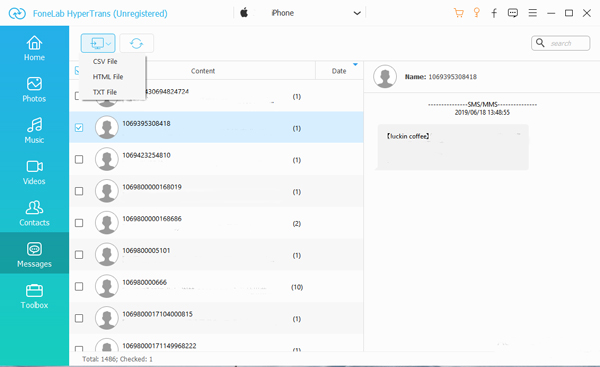The width and height of the screenshot is (600, 367).
Task: Check the 1069423254810 message checkbox
Action: [x=79, y=159]
